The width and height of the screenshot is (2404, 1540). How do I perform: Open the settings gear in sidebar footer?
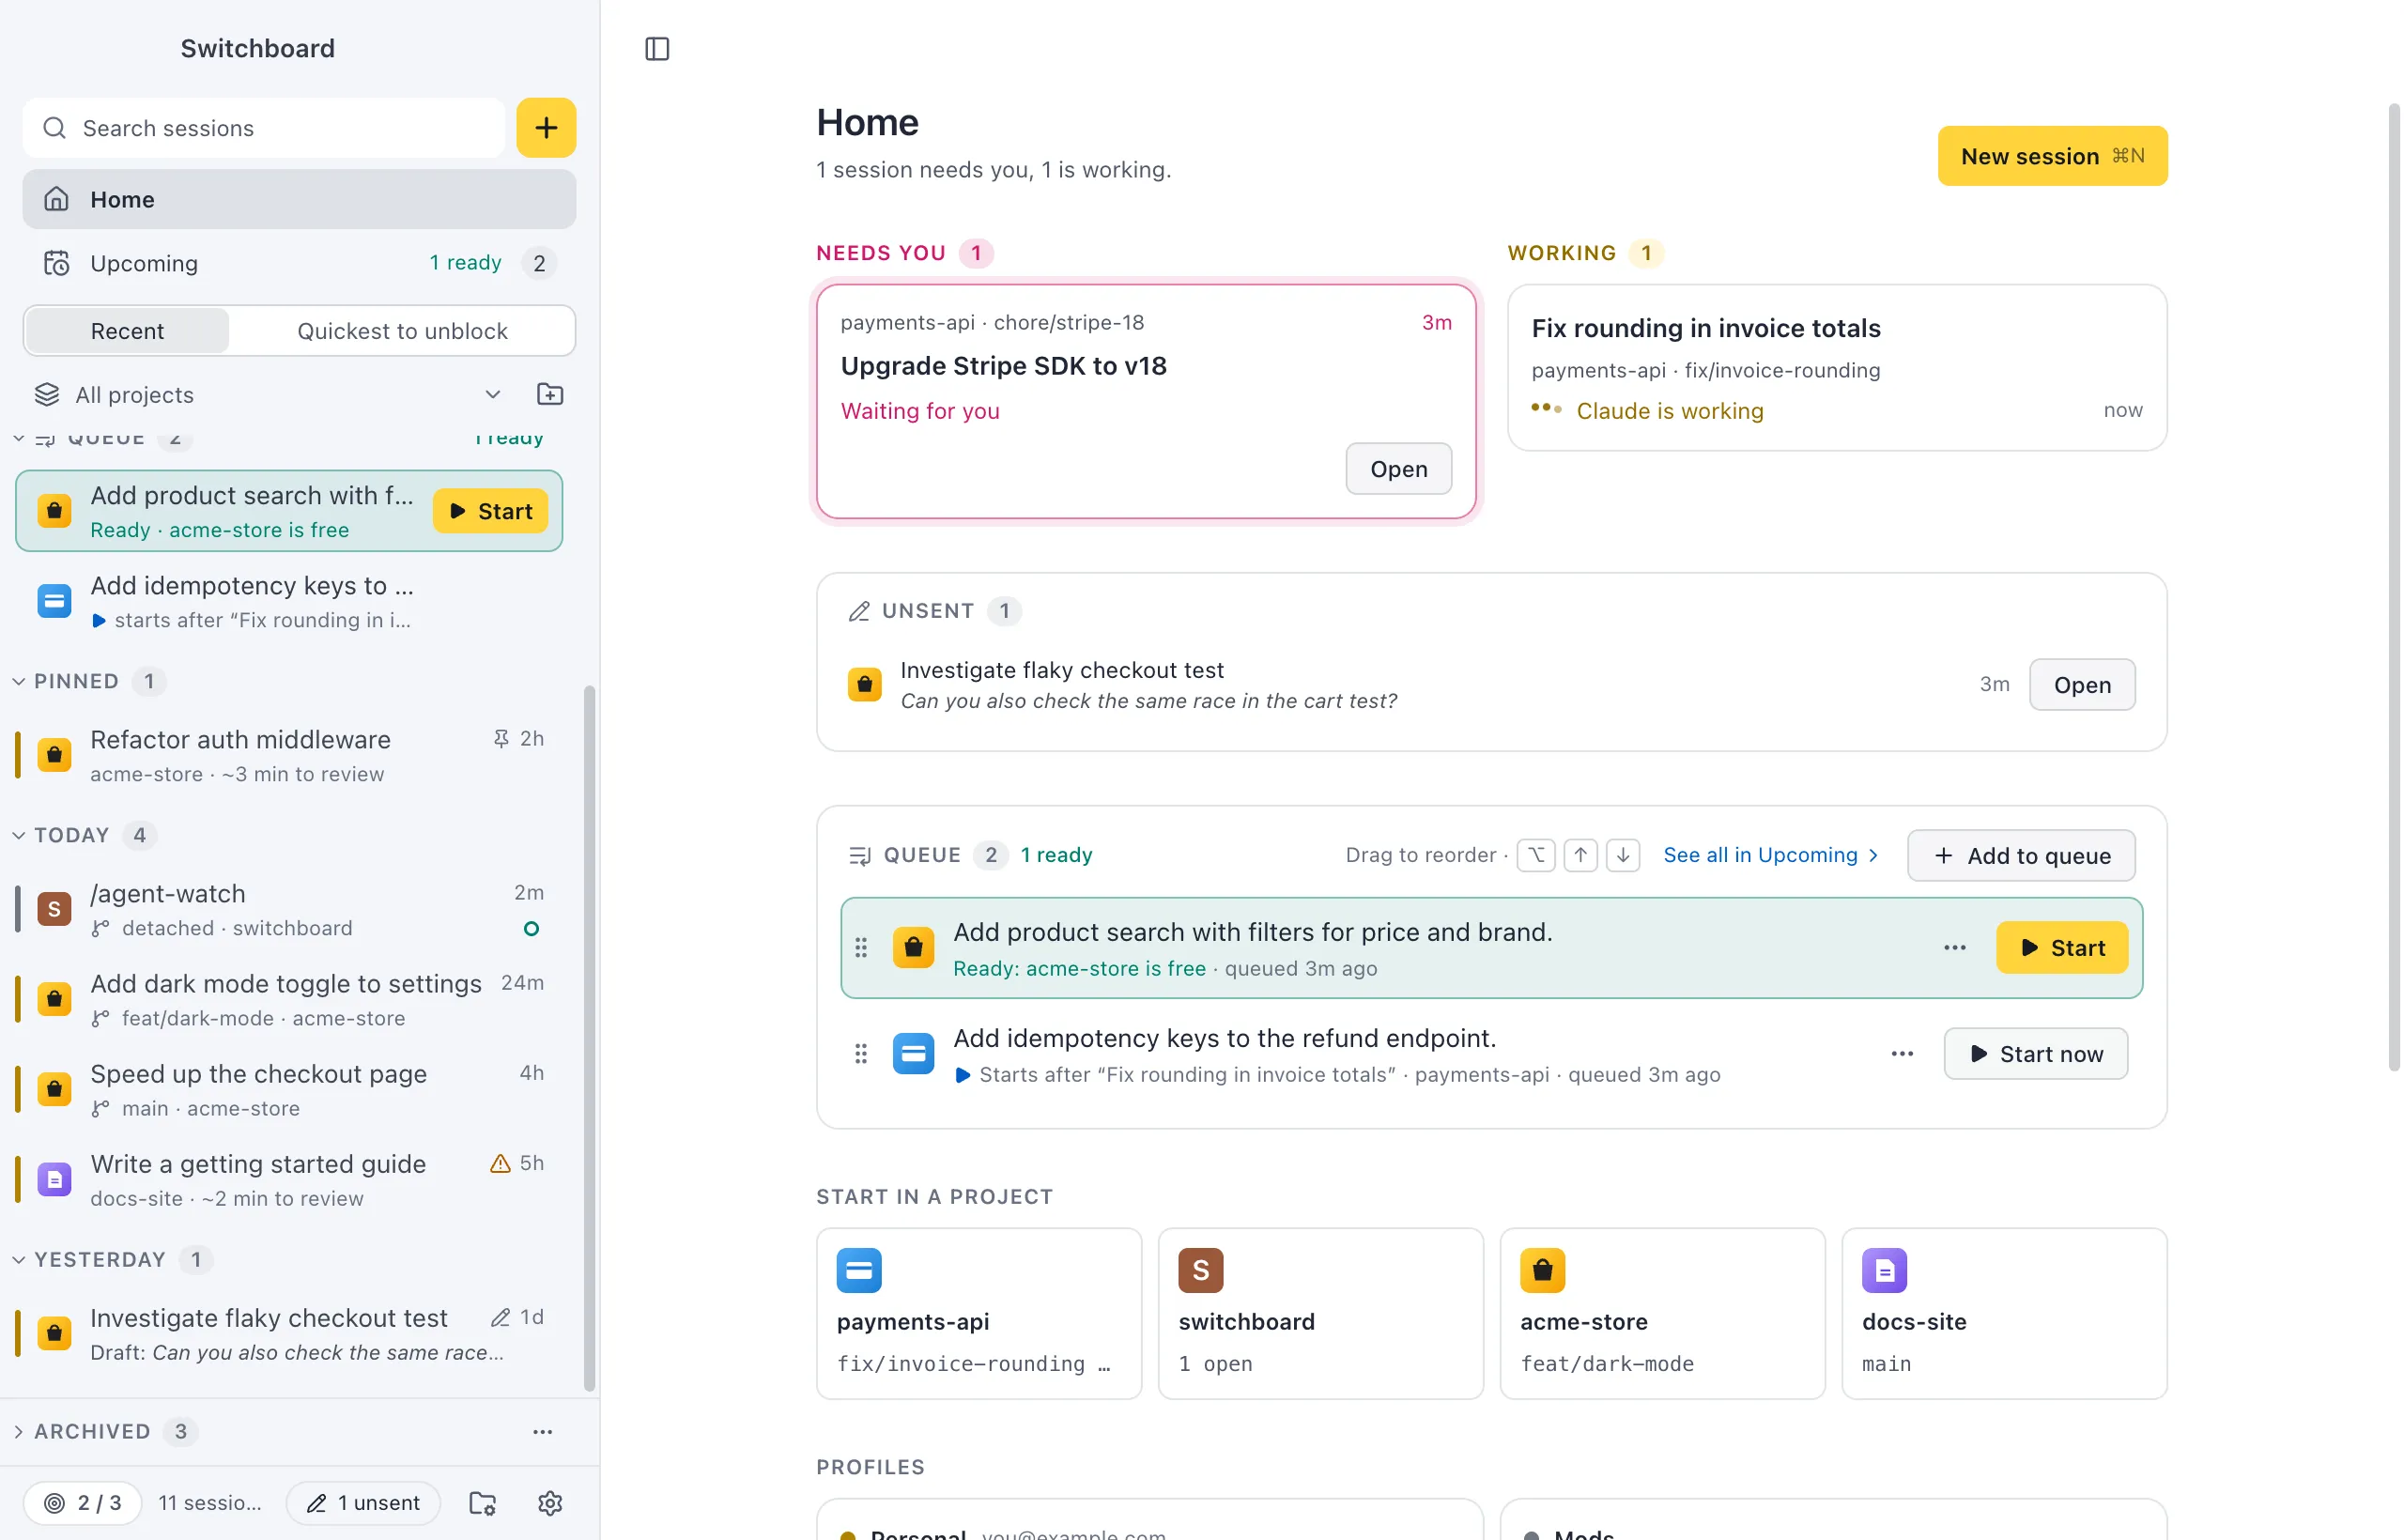click(x=550, y=1502)
